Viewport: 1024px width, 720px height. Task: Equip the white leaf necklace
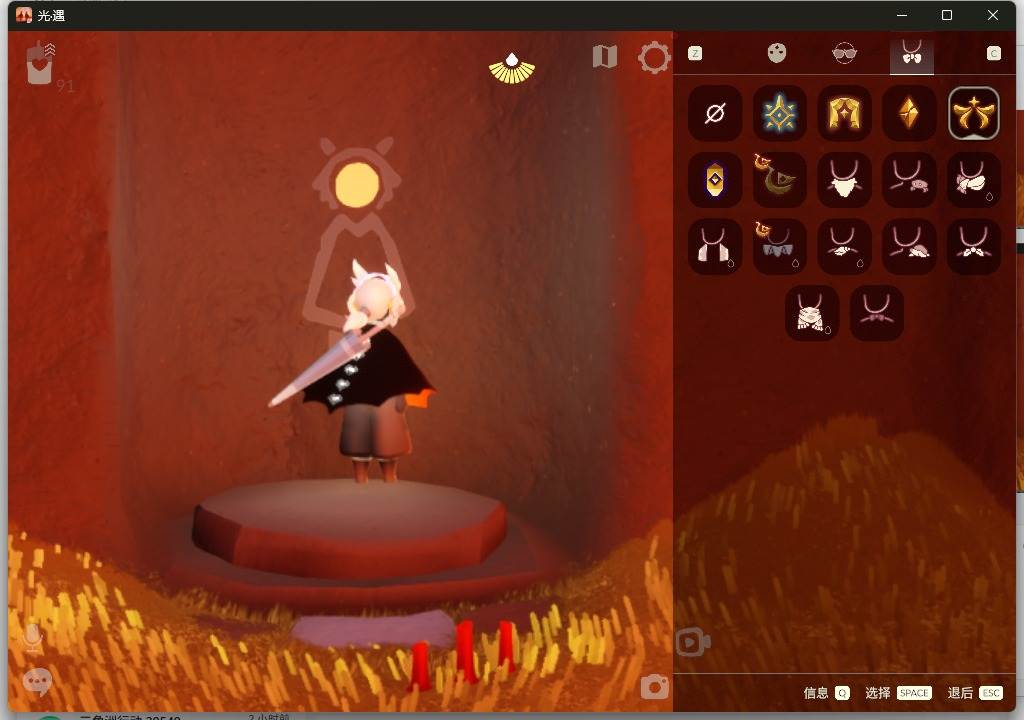(x=844, y=246)
